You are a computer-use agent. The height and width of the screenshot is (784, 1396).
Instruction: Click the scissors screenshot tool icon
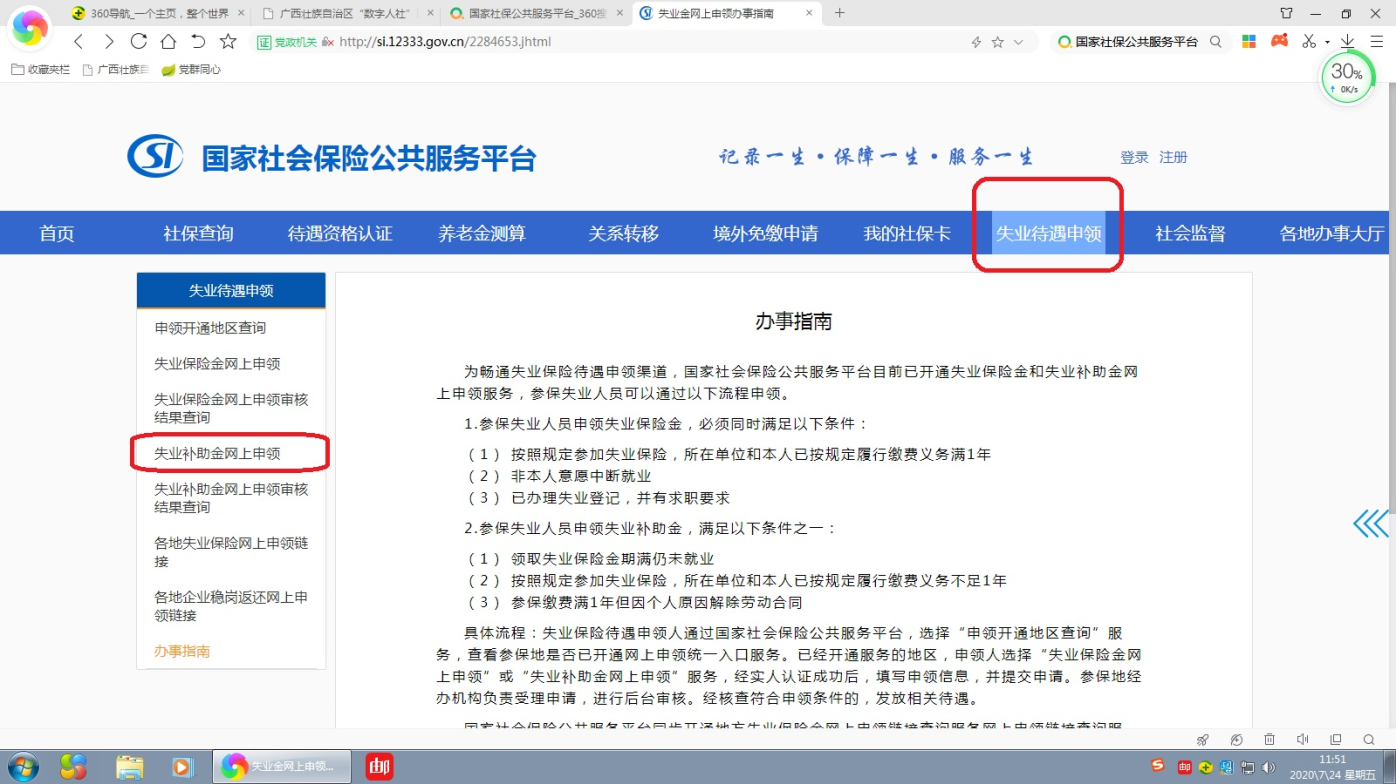pos(1309,42)
